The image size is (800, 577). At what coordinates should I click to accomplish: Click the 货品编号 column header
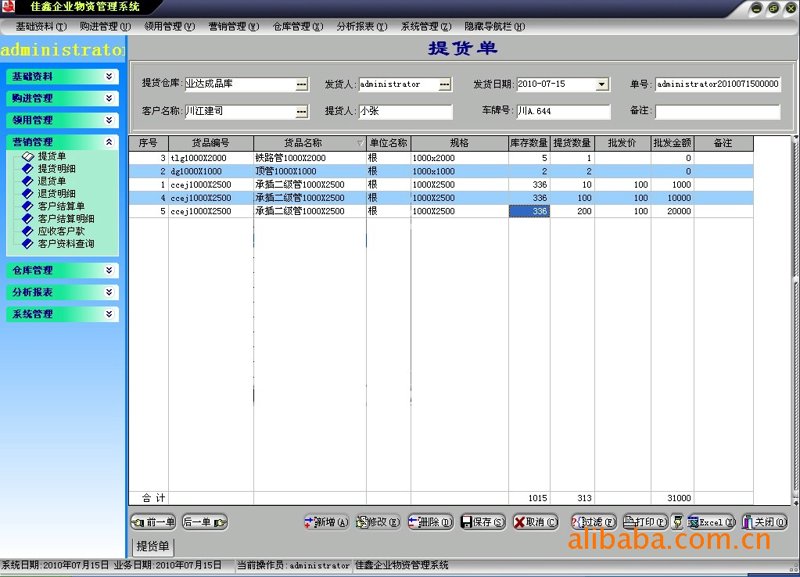pyautogui.click(x=211, y=143)
